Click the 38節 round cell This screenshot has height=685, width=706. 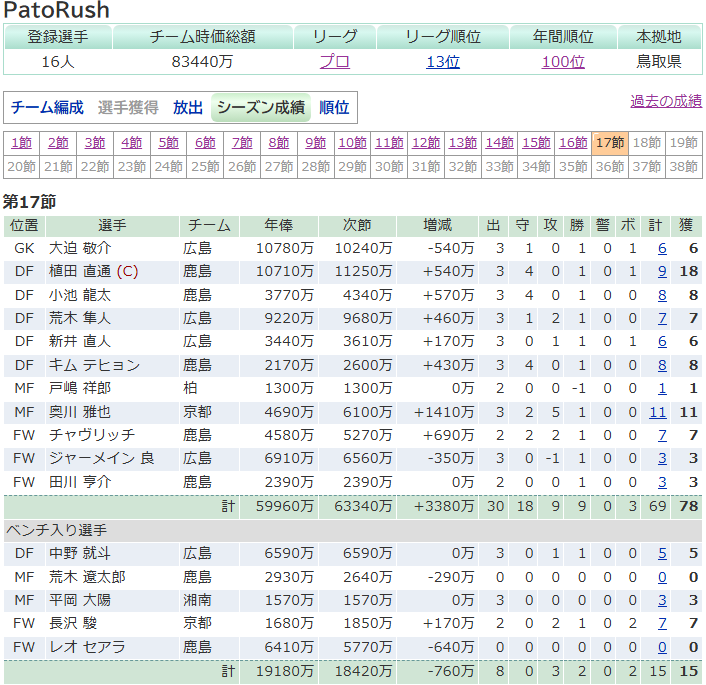[683, 167]
